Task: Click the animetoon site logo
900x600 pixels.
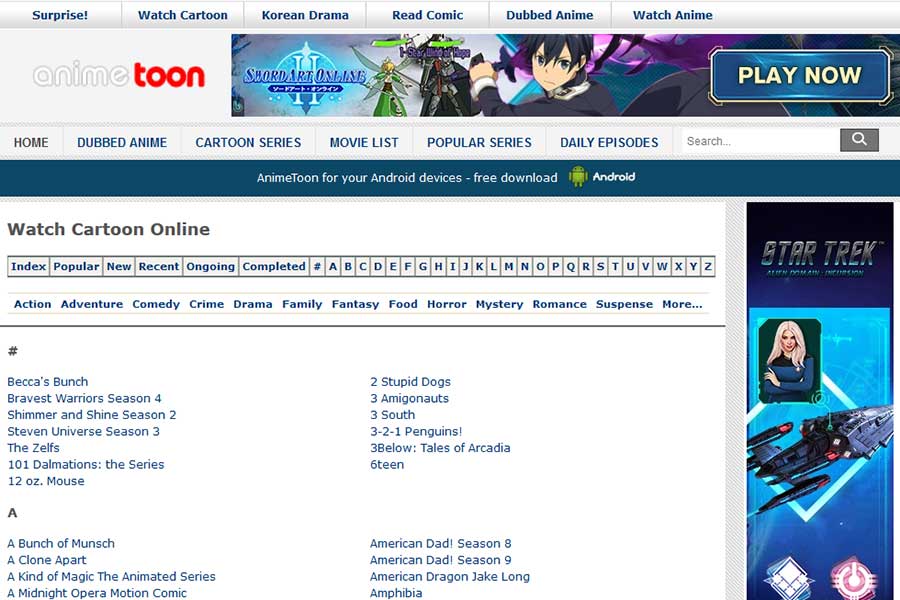Action: [119, 75]
